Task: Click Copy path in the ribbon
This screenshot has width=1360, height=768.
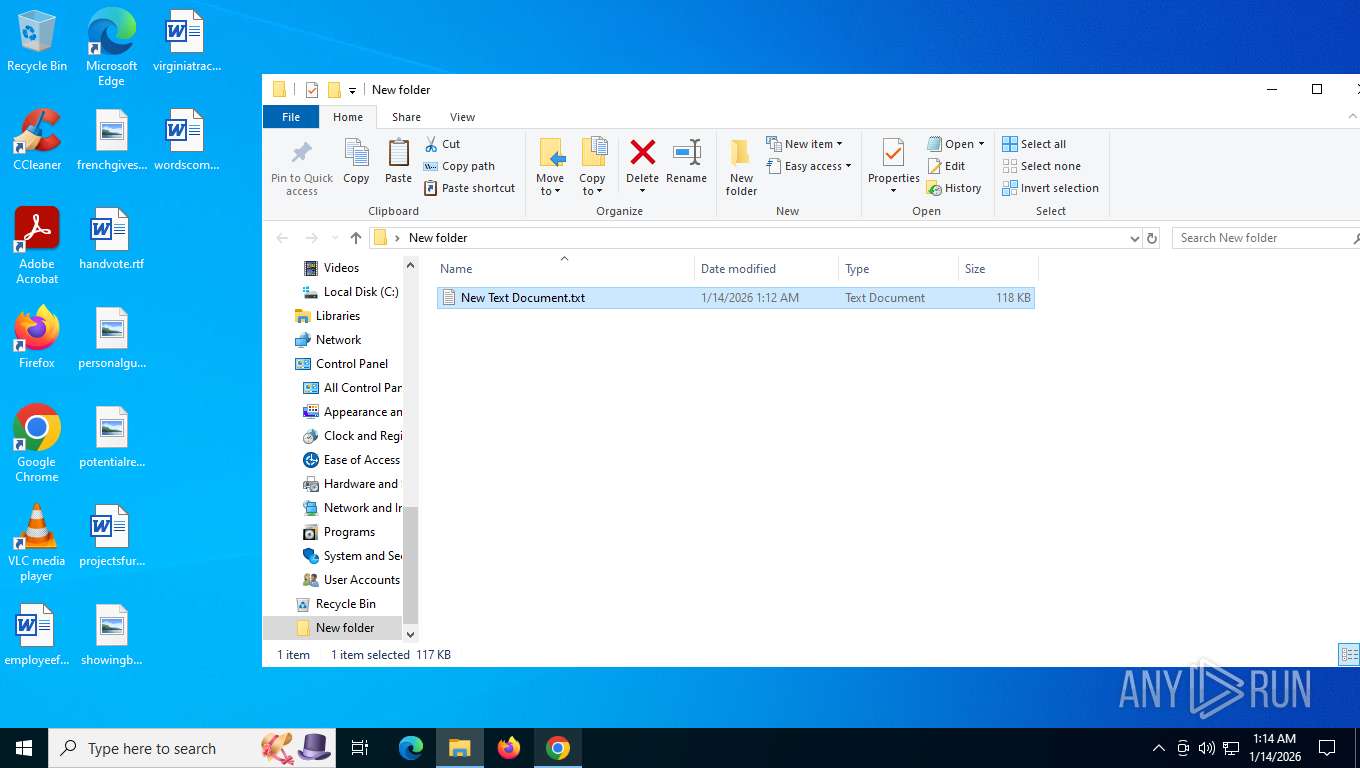Action: click(x=459, y=166)
